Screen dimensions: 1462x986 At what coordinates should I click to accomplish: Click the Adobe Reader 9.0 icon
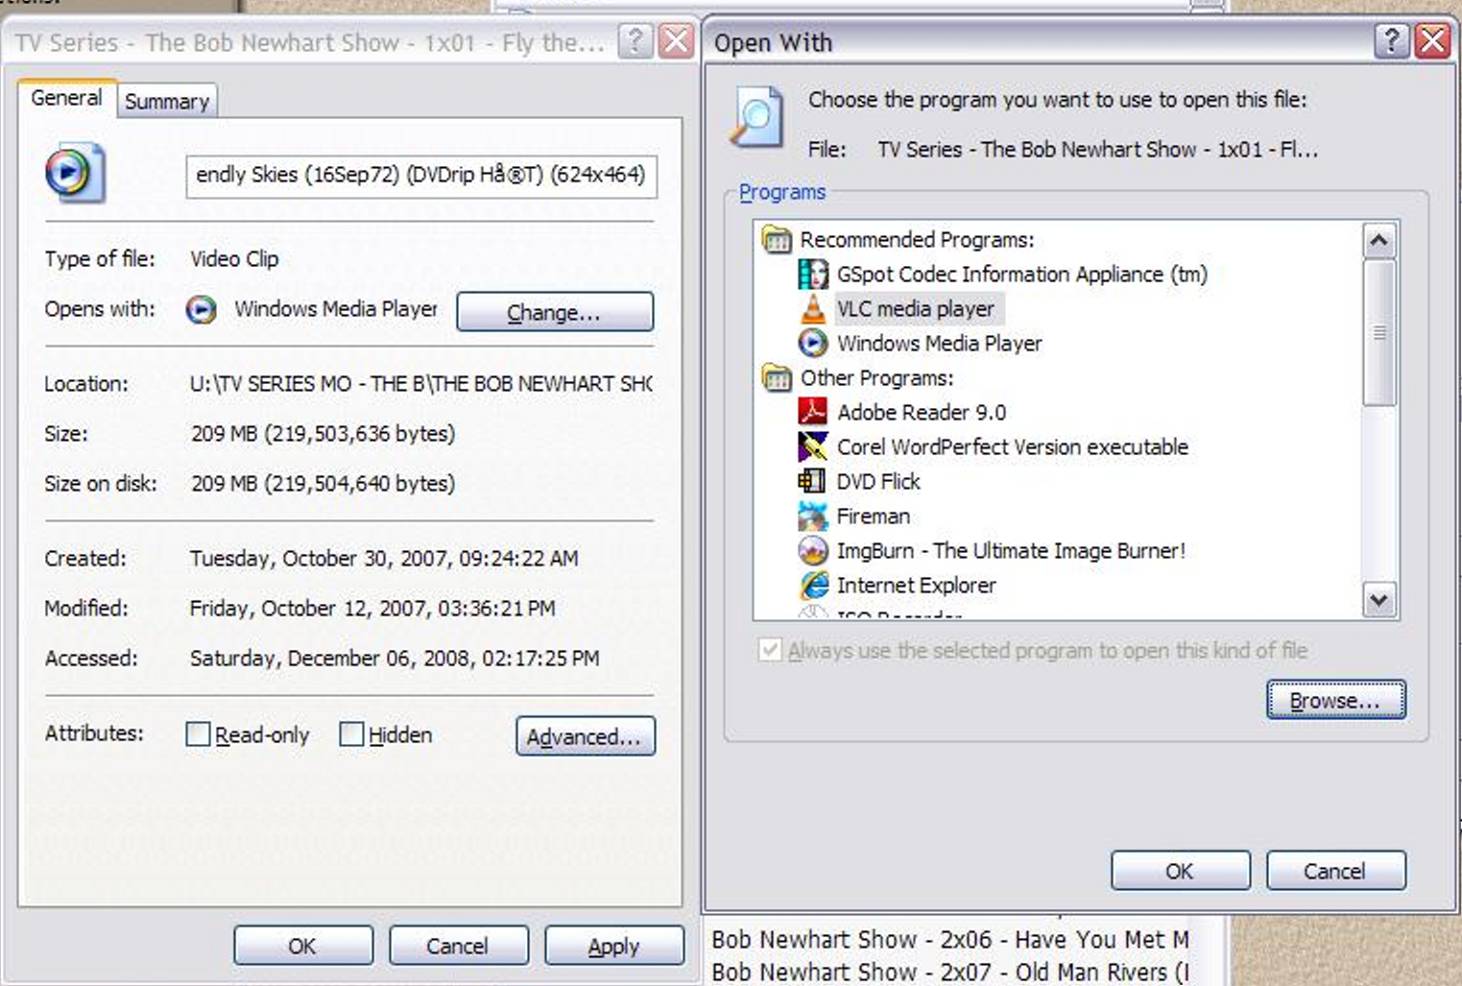(x=813, y=412)
